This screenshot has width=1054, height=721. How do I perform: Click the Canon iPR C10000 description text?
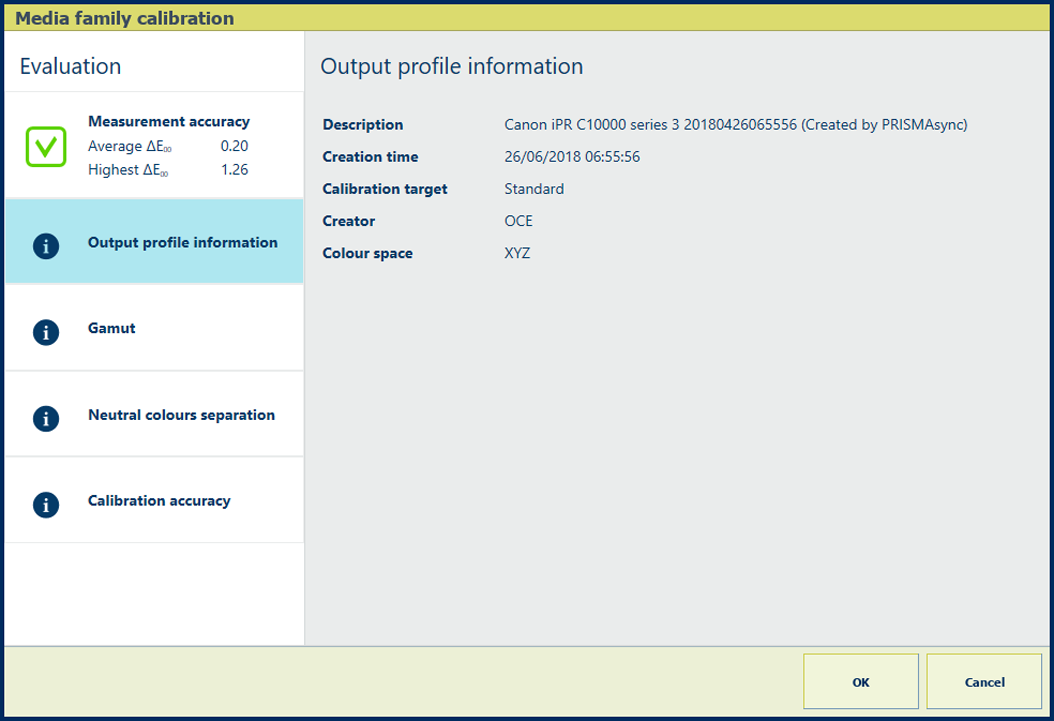(x=735, y=125)
